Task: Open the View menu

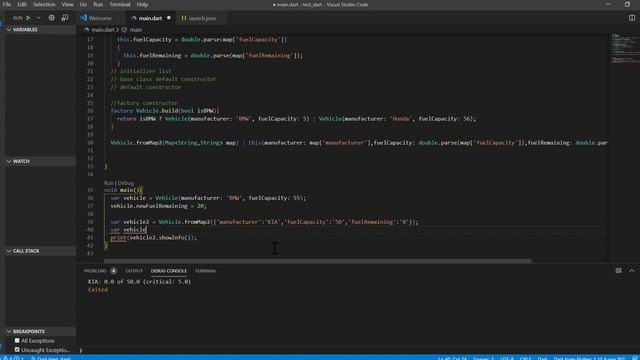Action: (67, 4)
